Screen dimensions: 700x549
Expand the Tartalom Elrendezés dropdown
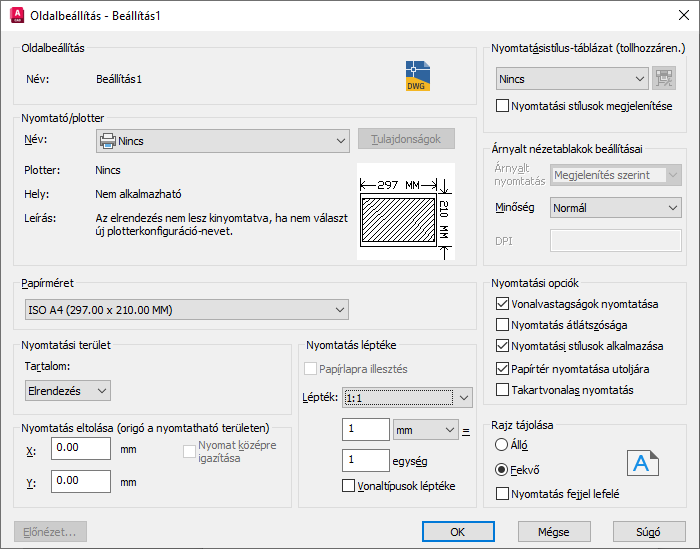[67, 390]
